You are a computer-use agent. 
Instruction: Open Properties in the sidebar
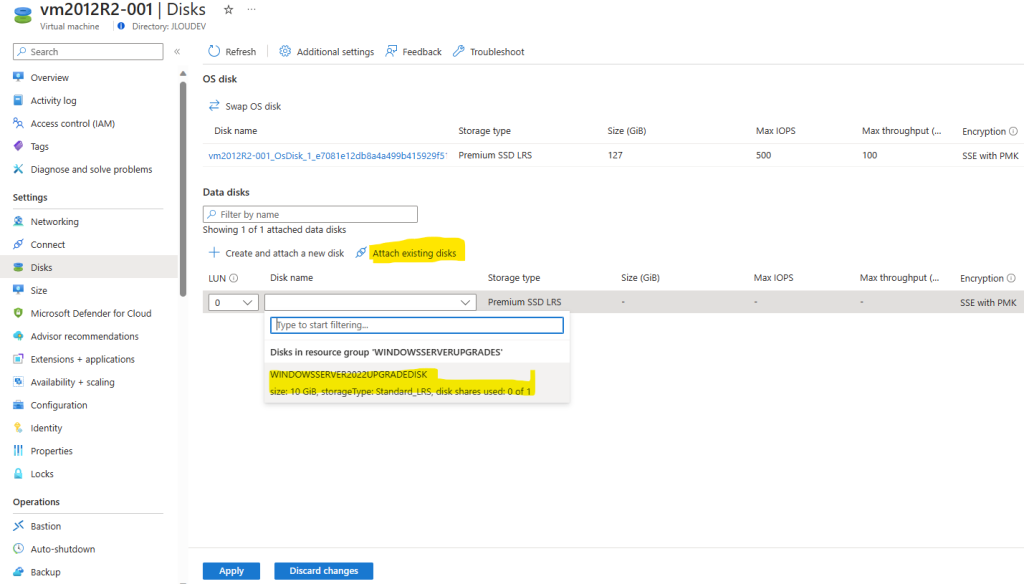pos(52,450)
